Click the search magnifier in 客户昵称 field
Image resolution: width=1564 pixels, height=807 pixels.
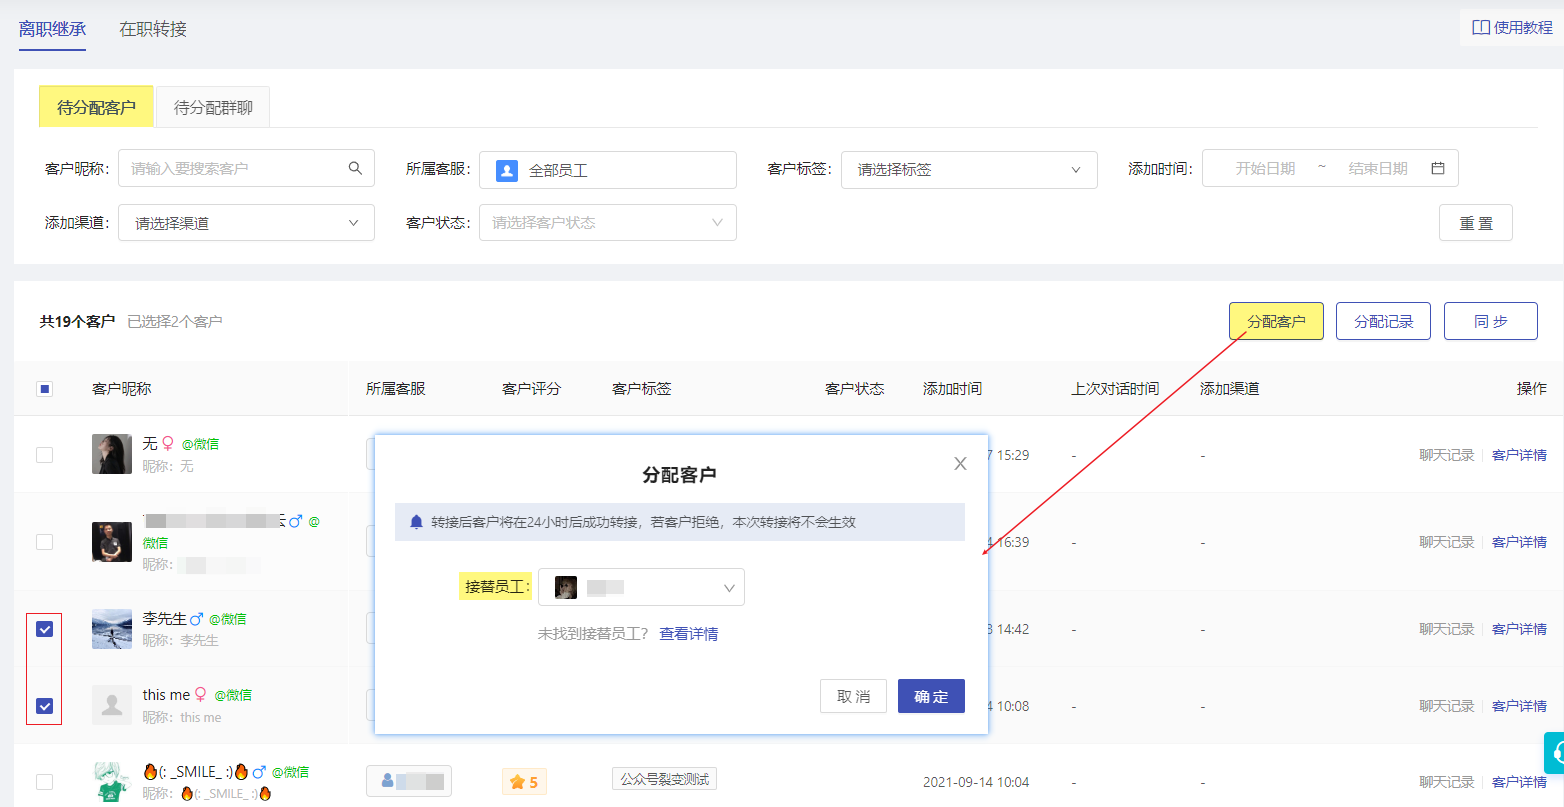tap(355, 168)
